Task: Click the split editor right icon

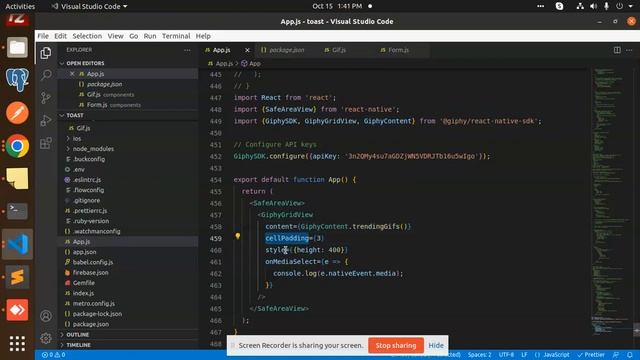Action: click(617, 50)
